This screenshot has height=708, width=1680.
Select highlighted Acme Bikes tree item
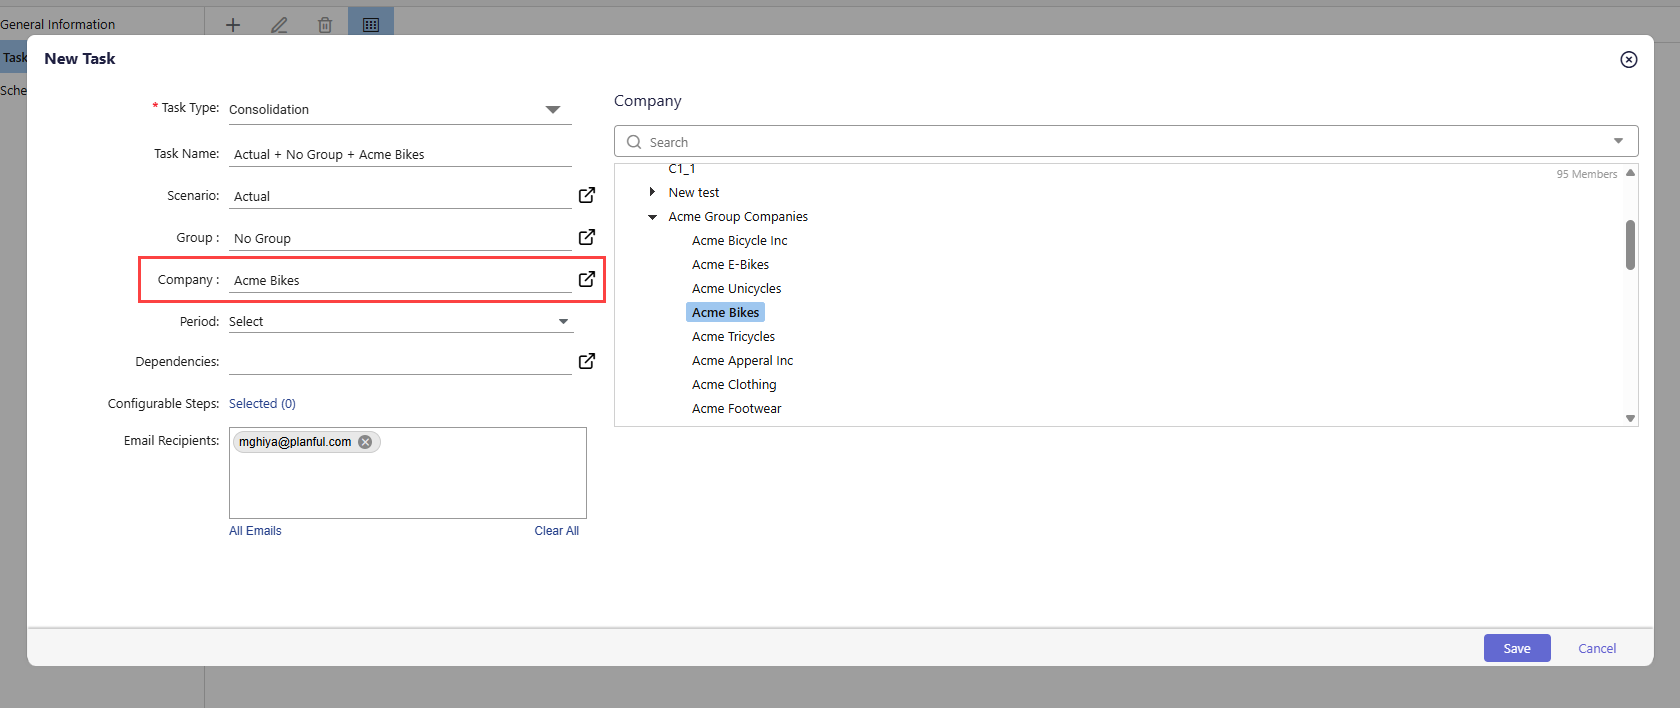[x=726, y=313]
